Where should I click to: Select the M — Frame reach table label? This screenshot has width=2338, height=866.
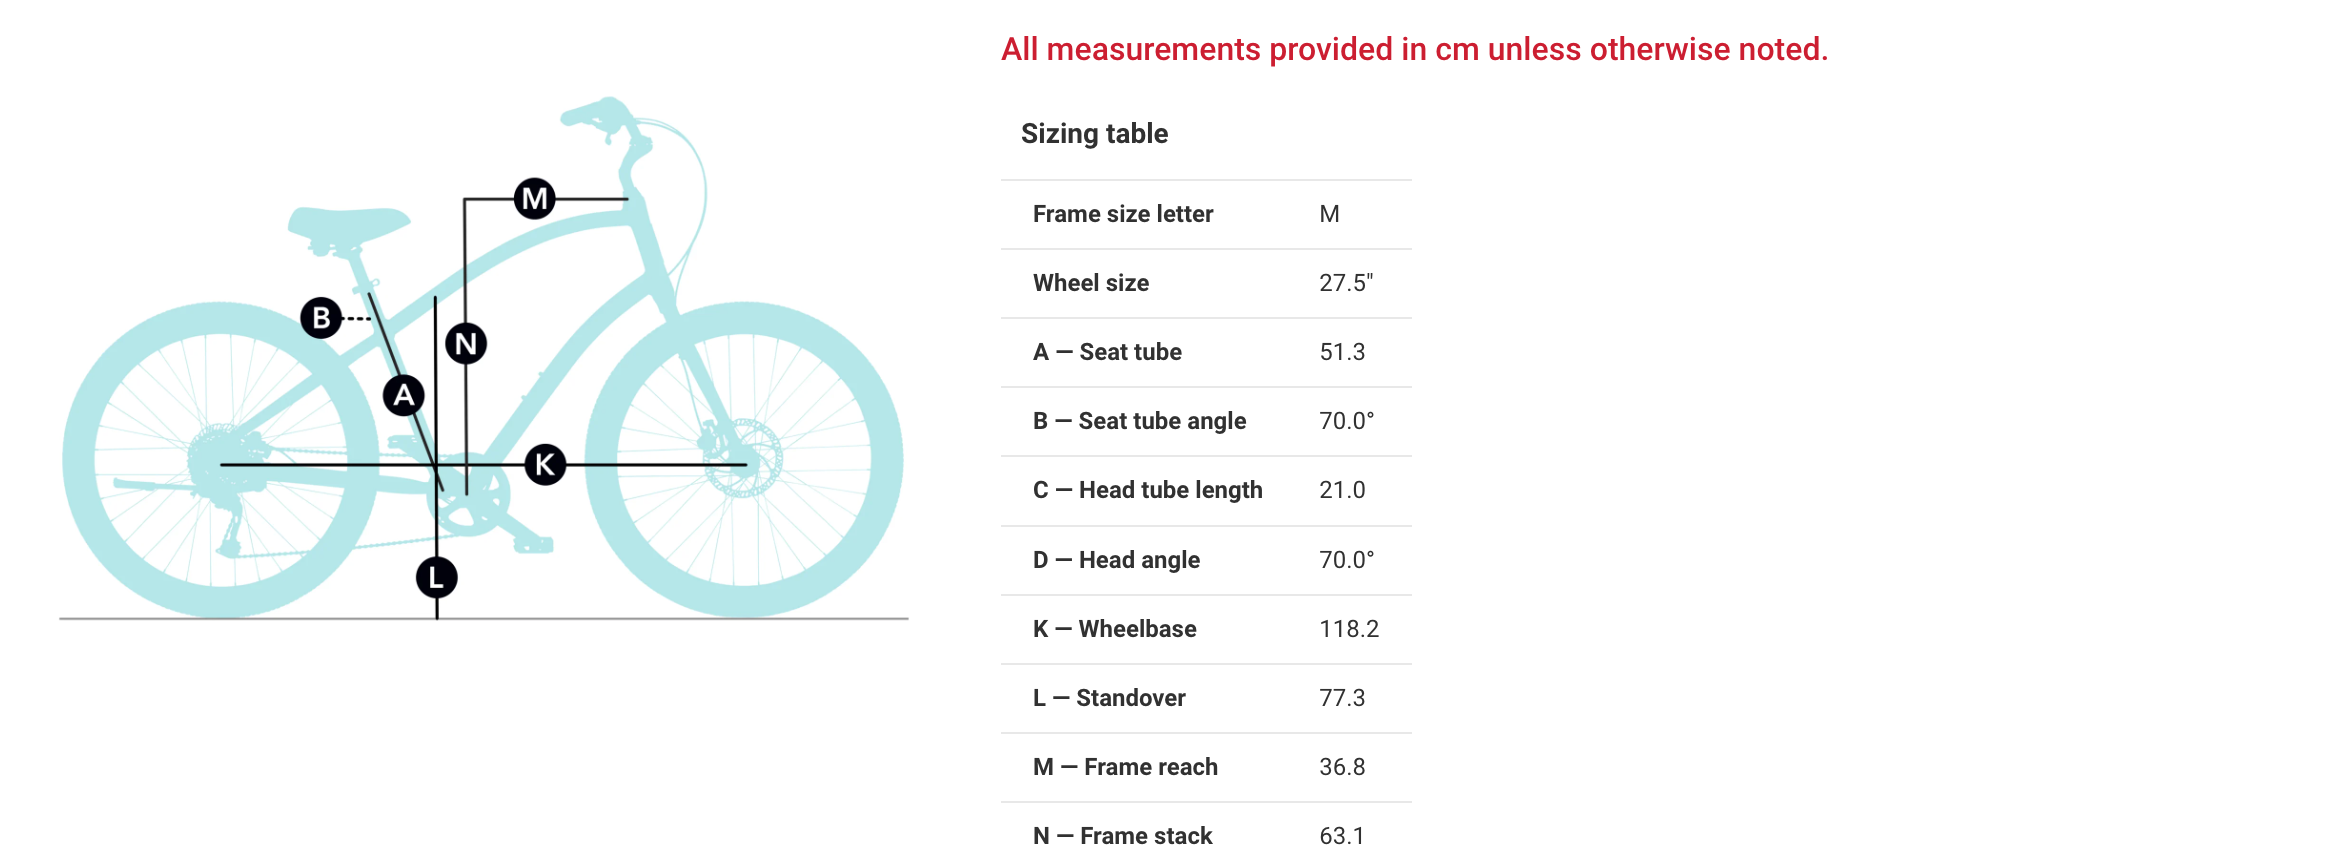pyautogui.click(x=1125, y=767)
